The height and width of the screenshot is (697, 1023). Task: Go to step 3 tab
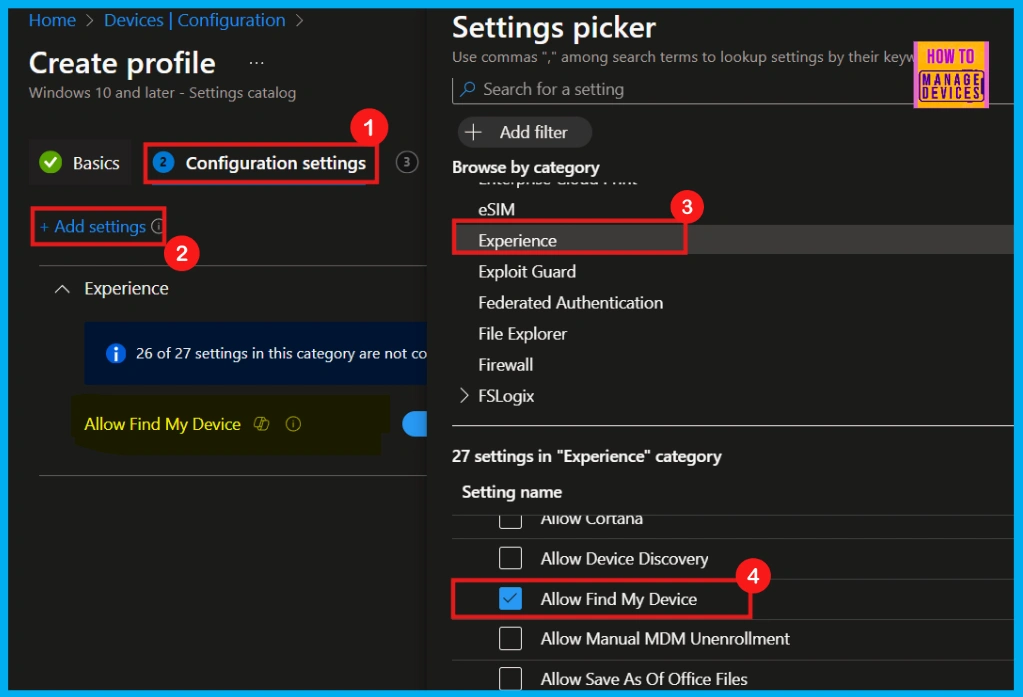(407, 162)
